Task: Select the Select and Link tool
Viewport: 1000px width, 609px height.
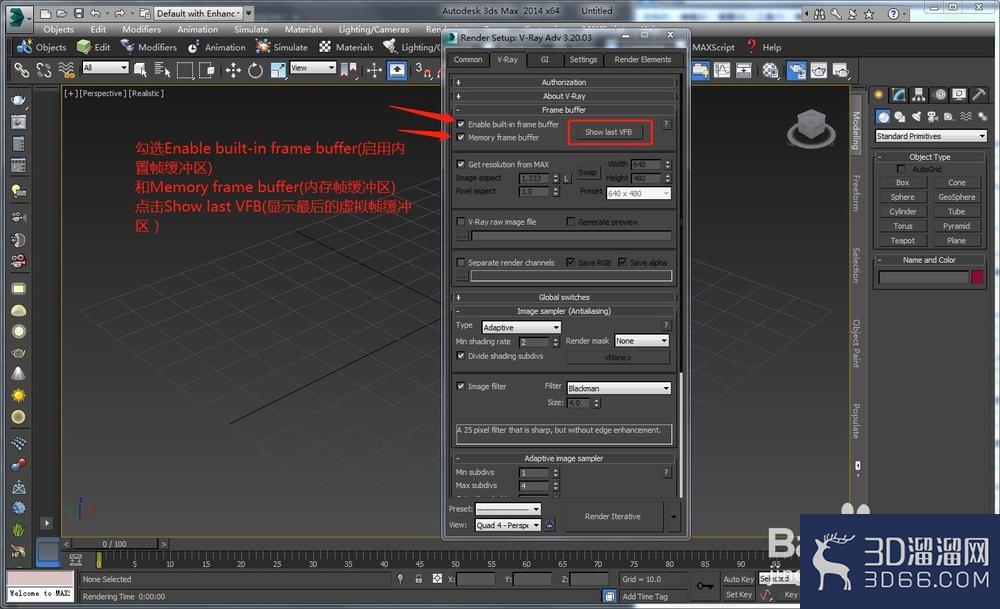Action: [x=22, y=70]
